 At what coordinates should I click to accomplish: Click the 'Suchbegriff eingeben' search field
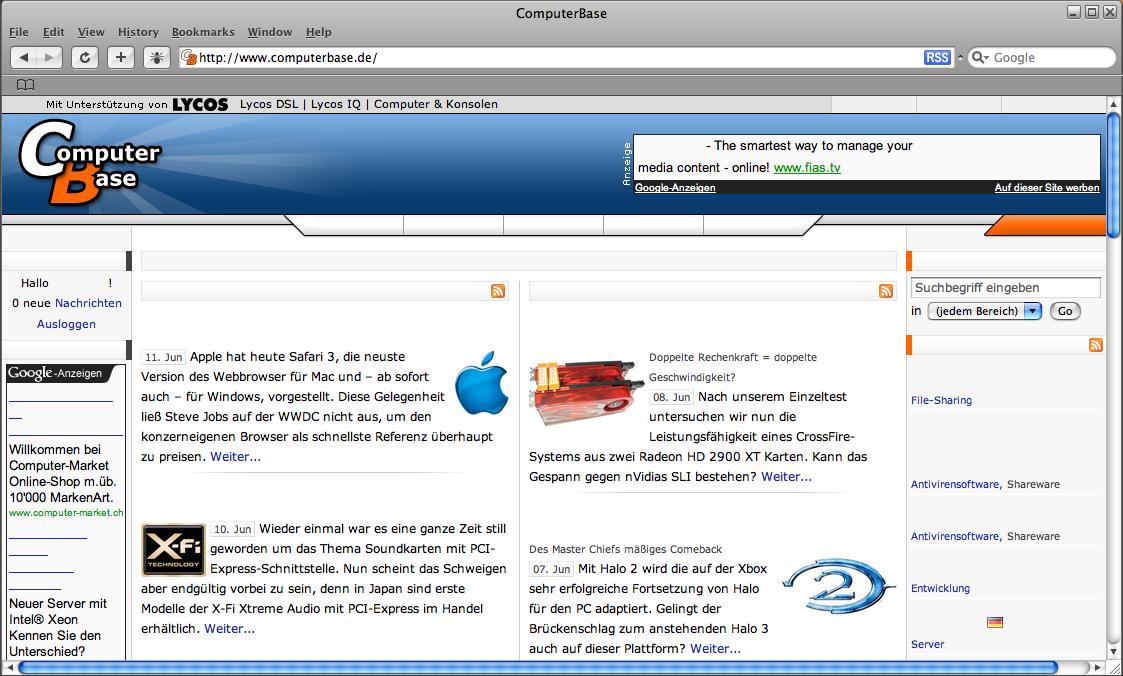coord(1006,288)
